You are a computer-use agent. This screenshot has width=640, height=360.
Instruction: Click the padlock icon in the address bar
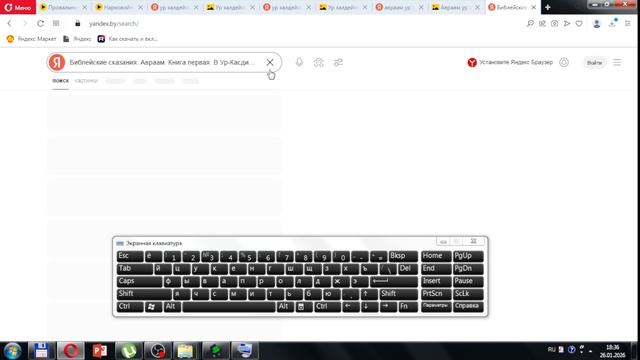[x=78, y=24]
